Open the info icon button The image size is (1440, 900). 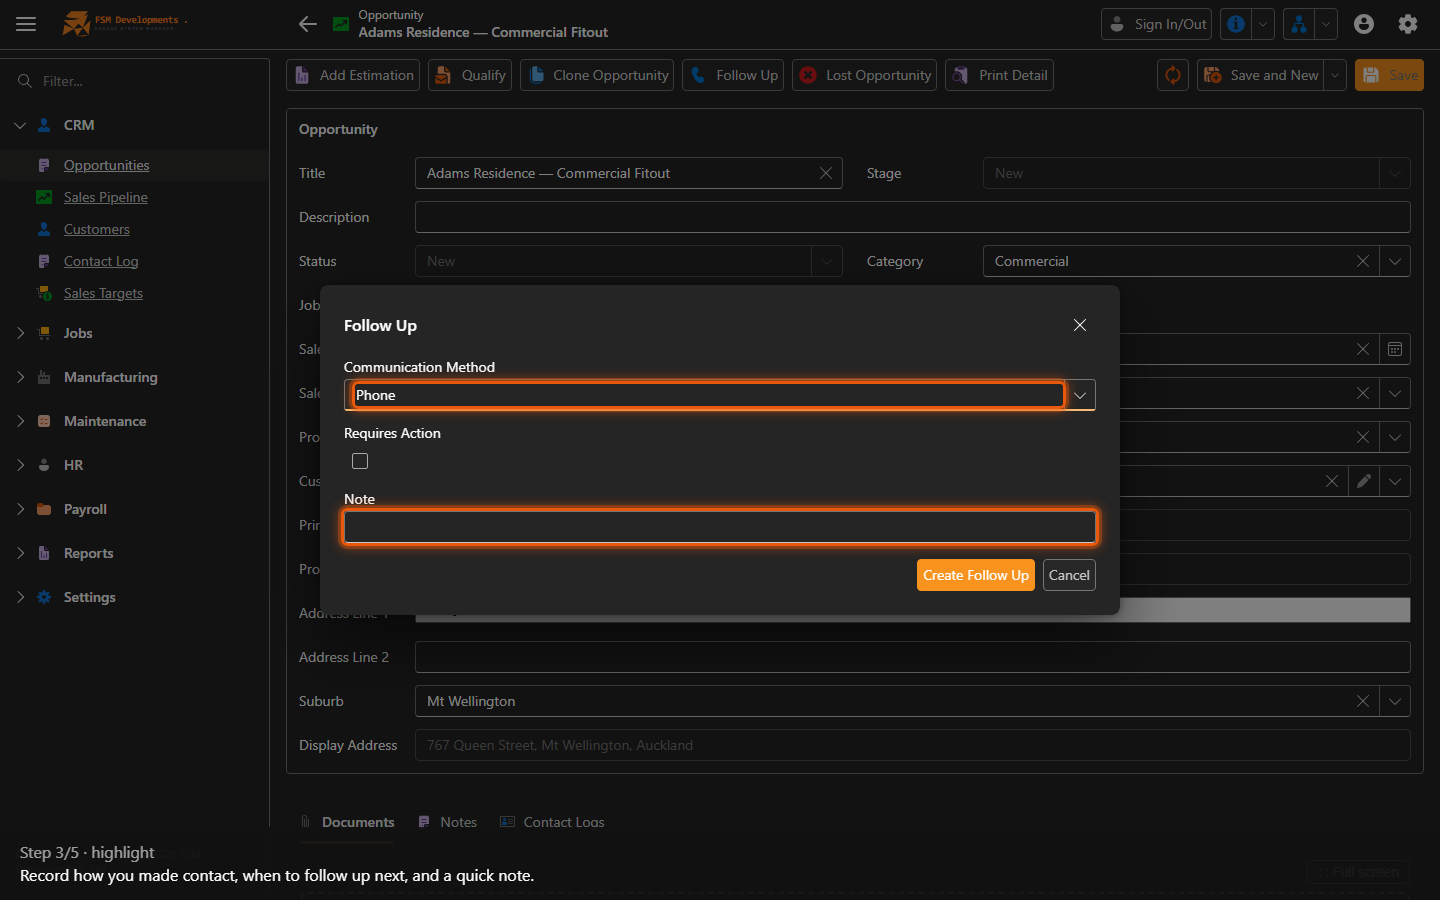point(1236,24)
